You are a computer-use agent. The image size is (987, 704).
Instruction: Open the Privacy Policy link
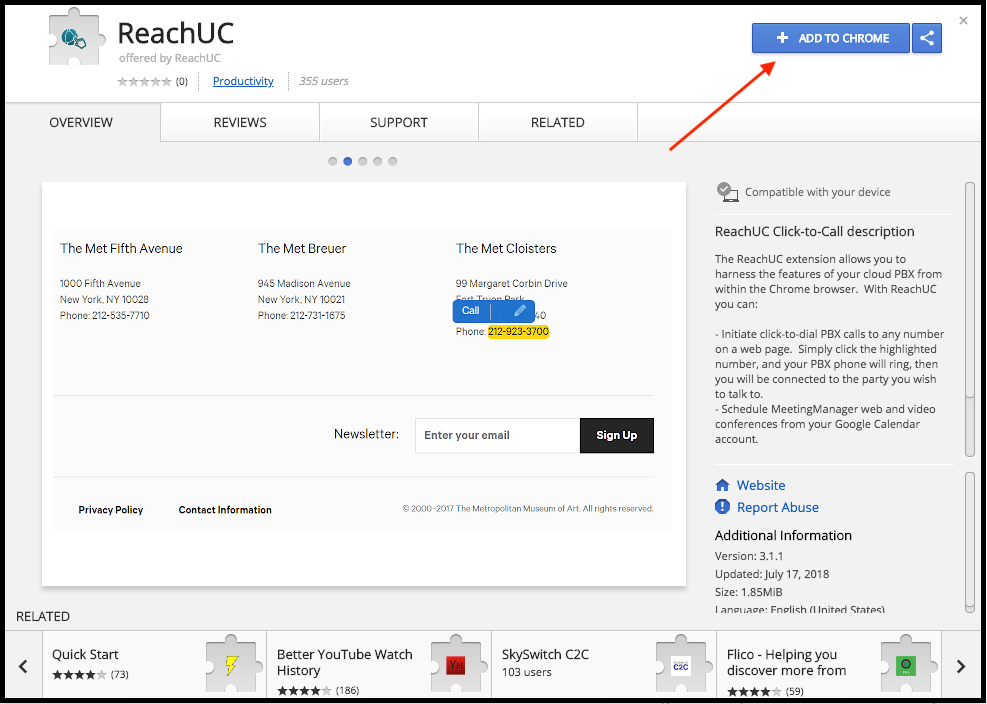(x=110, y=509)
